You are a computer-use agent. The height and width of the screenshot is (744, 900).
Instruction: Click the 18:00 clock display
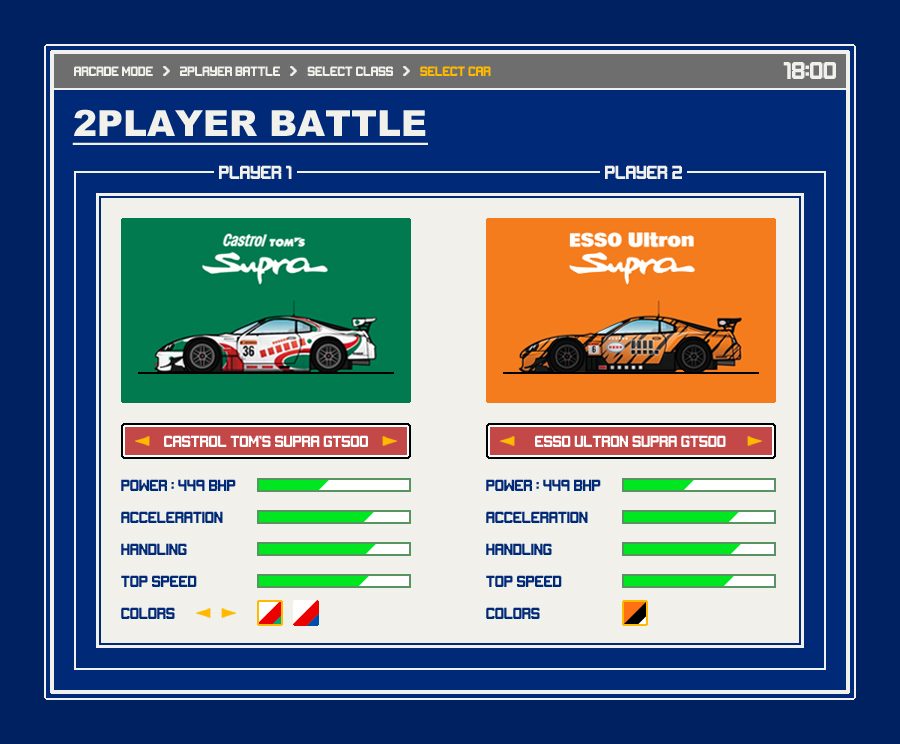(x=810, y=71)
